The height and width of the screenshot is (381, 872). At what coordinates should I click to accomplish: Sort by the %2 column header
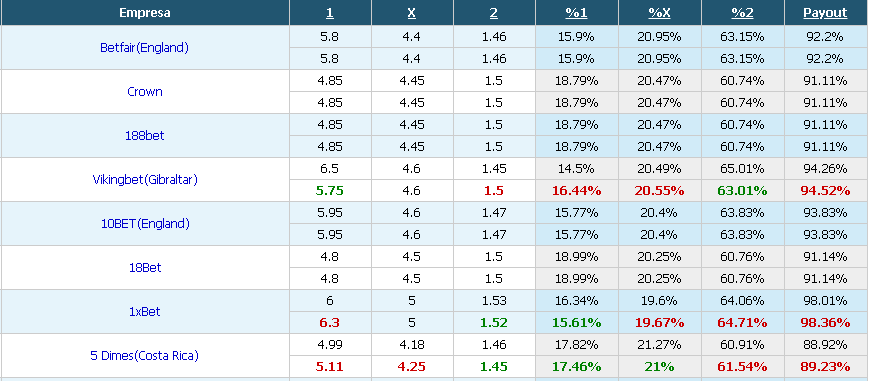coord(742,13)
